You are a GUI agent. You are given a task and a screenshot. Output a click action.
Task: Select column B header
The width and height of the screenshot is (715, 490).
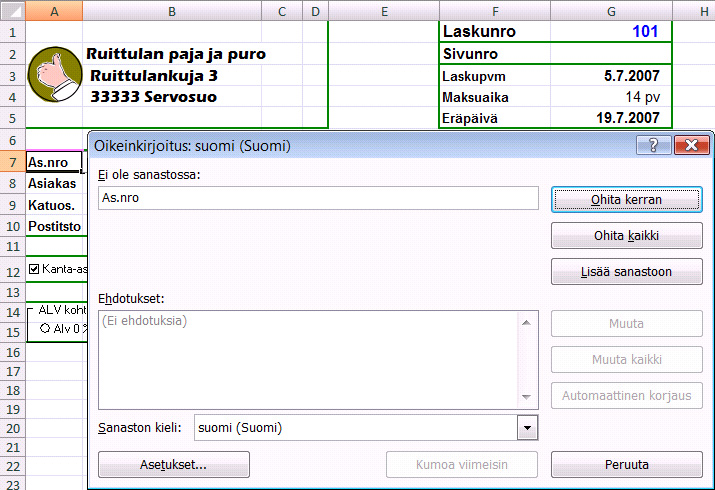click(172, 11)
